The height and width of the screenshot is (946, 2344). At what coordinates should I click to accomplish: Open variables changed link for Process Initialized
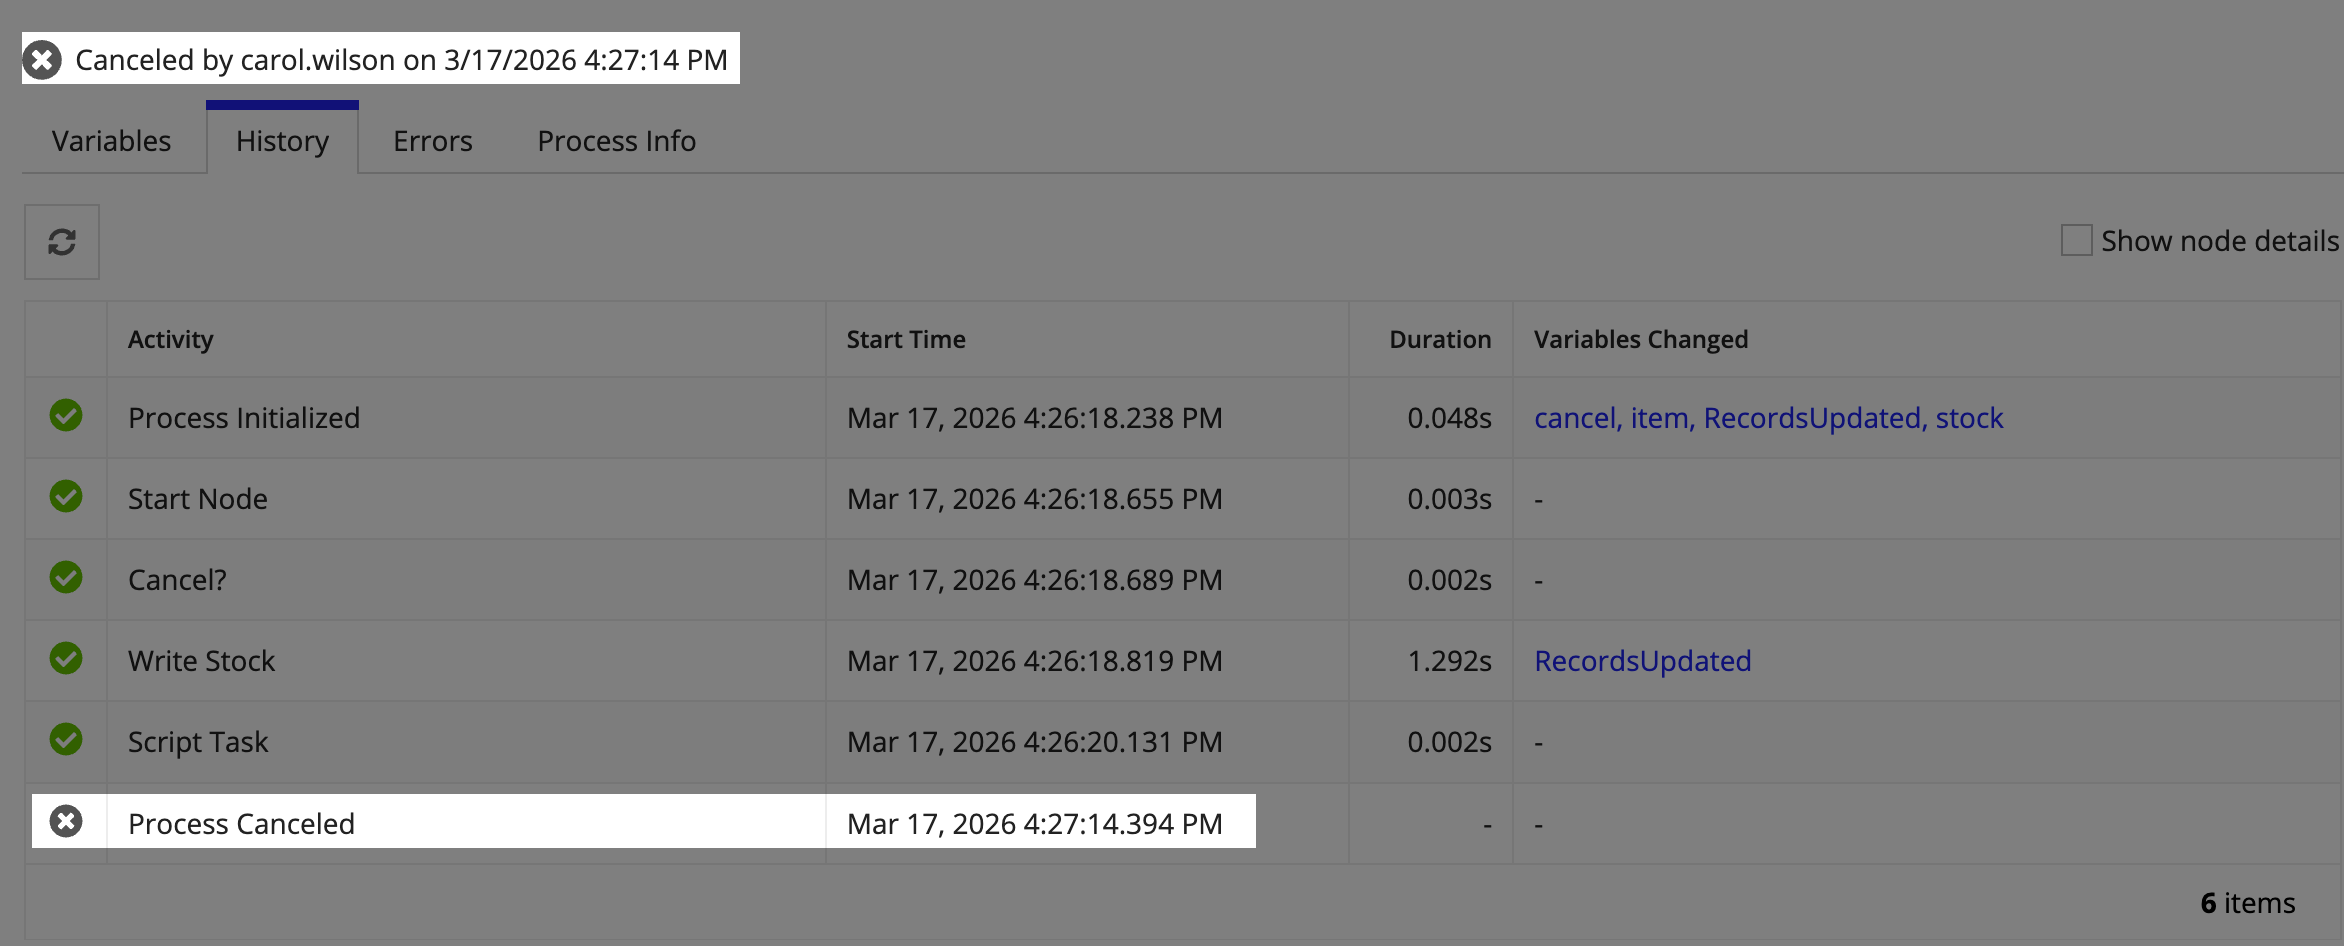point(1769,418)
